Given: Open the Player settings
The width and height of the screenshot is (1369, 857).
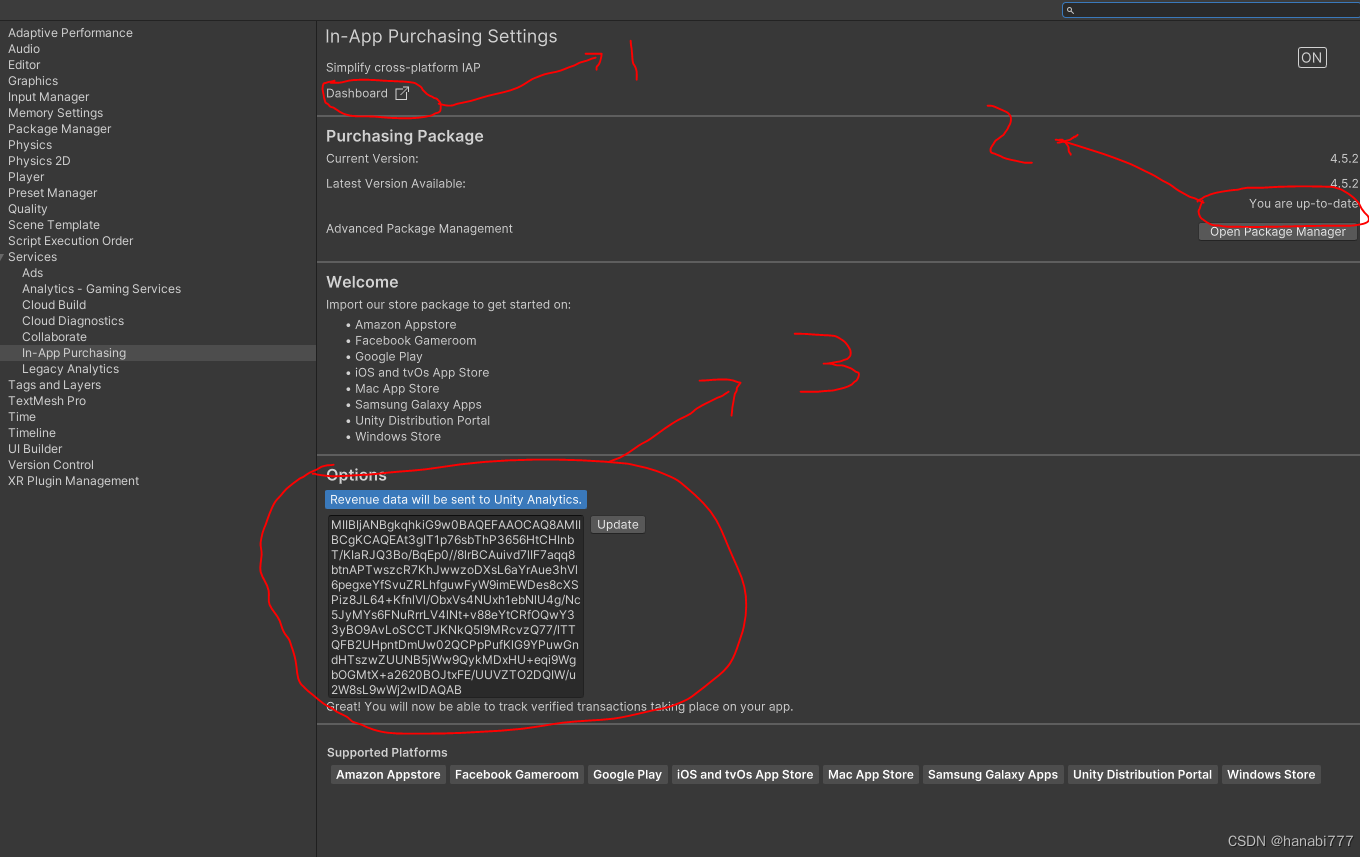Looking at the screenshot, I should point(26,177).
